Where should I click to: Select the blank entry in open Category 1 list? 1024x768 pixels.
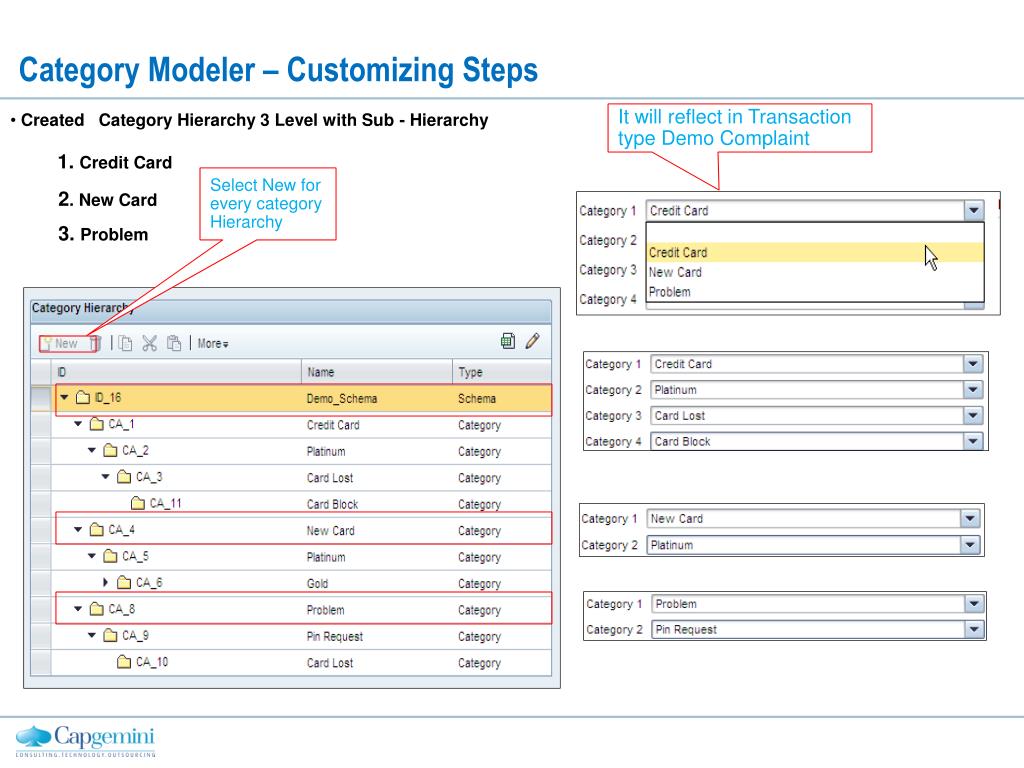[x=815, y=233]
